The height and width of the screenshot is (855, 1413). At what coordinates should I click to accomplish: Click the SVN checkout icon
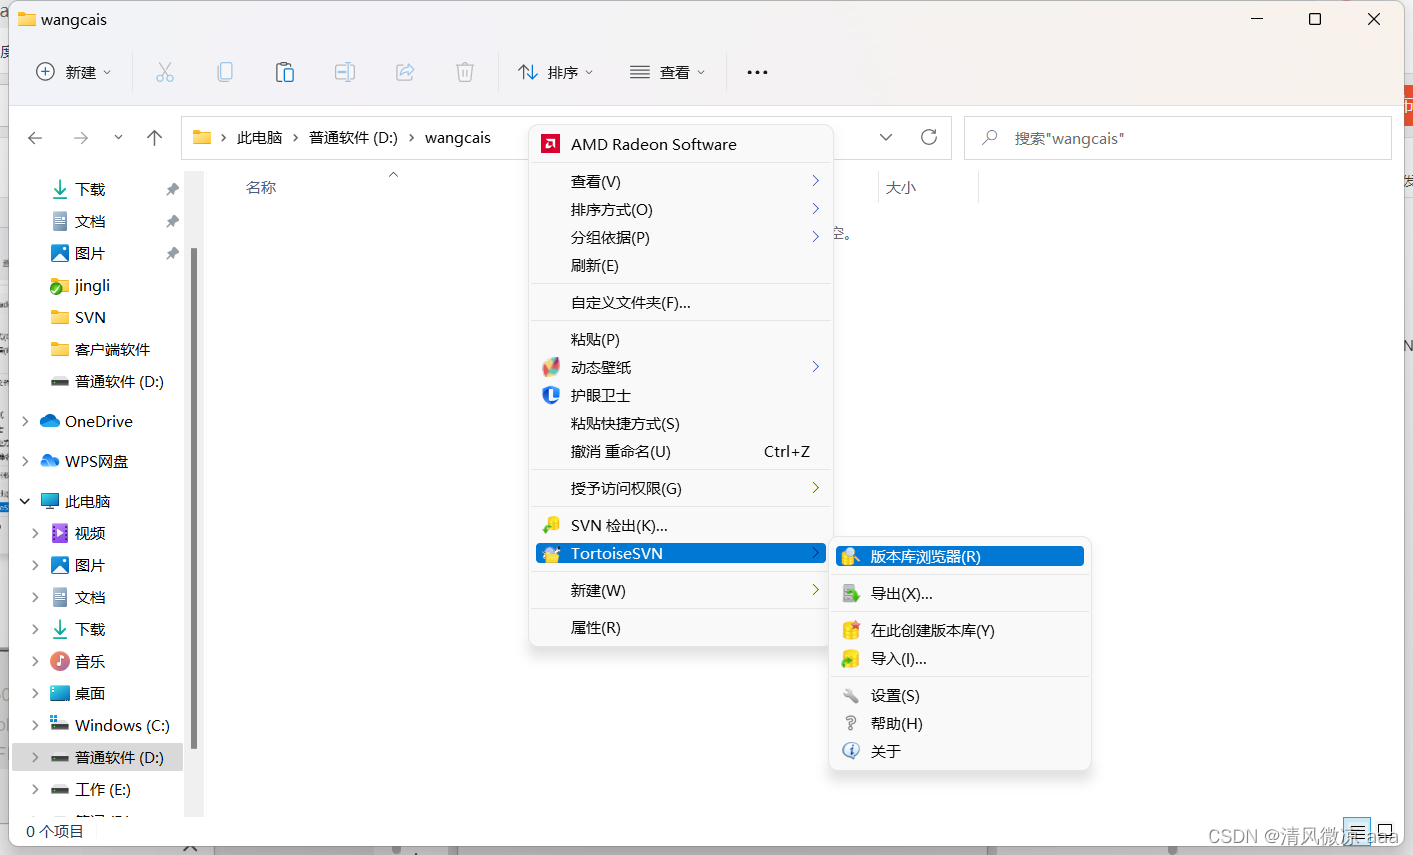point(550,525)
